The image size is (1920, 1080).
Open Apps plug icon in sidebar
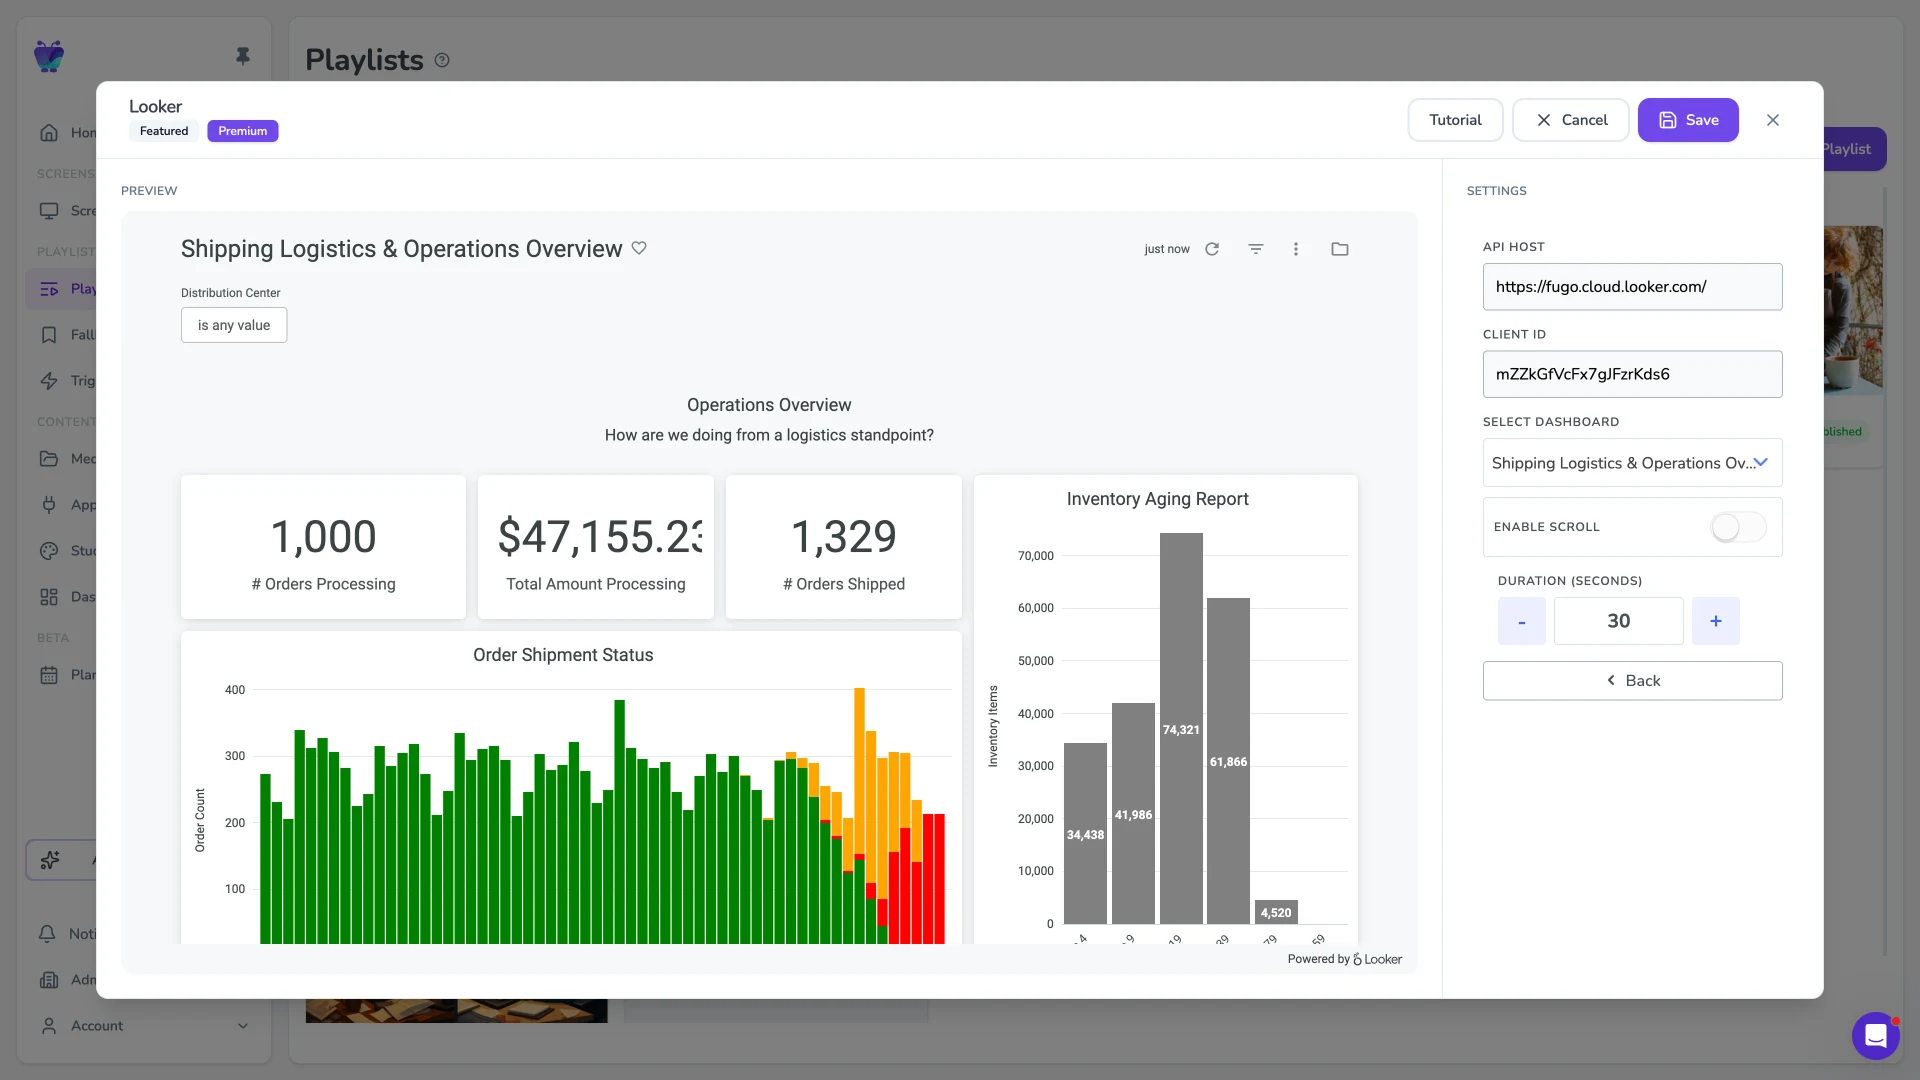[x=49, y=505]
